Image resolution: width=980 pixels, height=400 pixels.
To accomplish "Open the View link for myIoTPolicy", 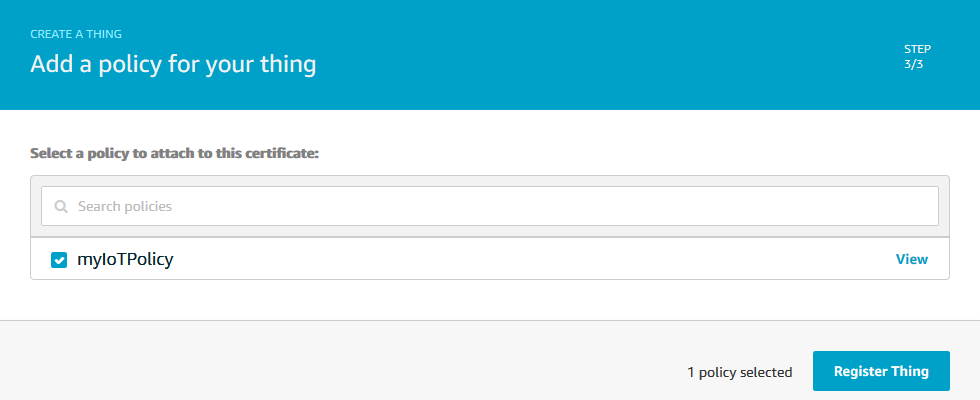I will click(911, 259).
